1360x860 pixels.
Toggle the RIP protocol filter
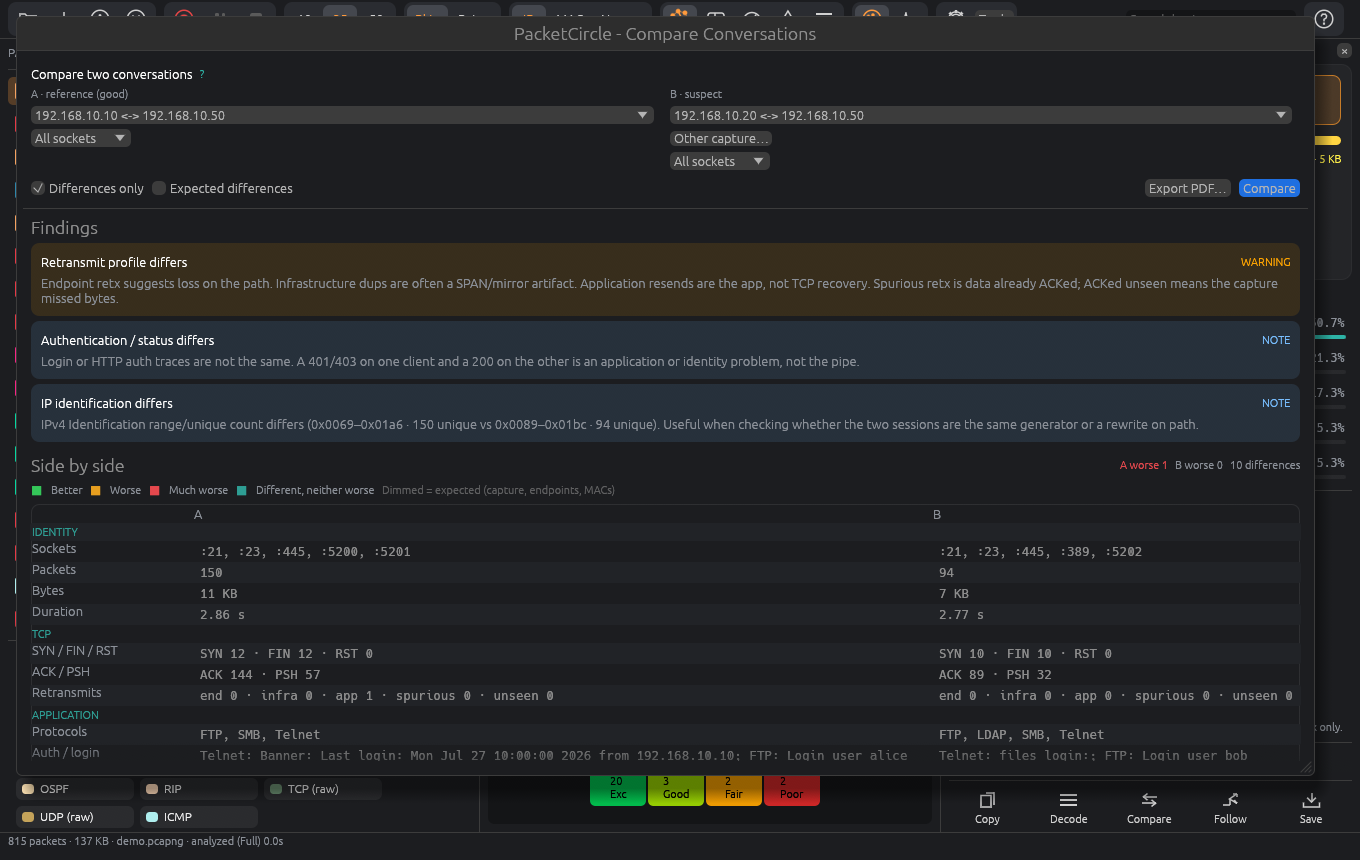(199, 789)
